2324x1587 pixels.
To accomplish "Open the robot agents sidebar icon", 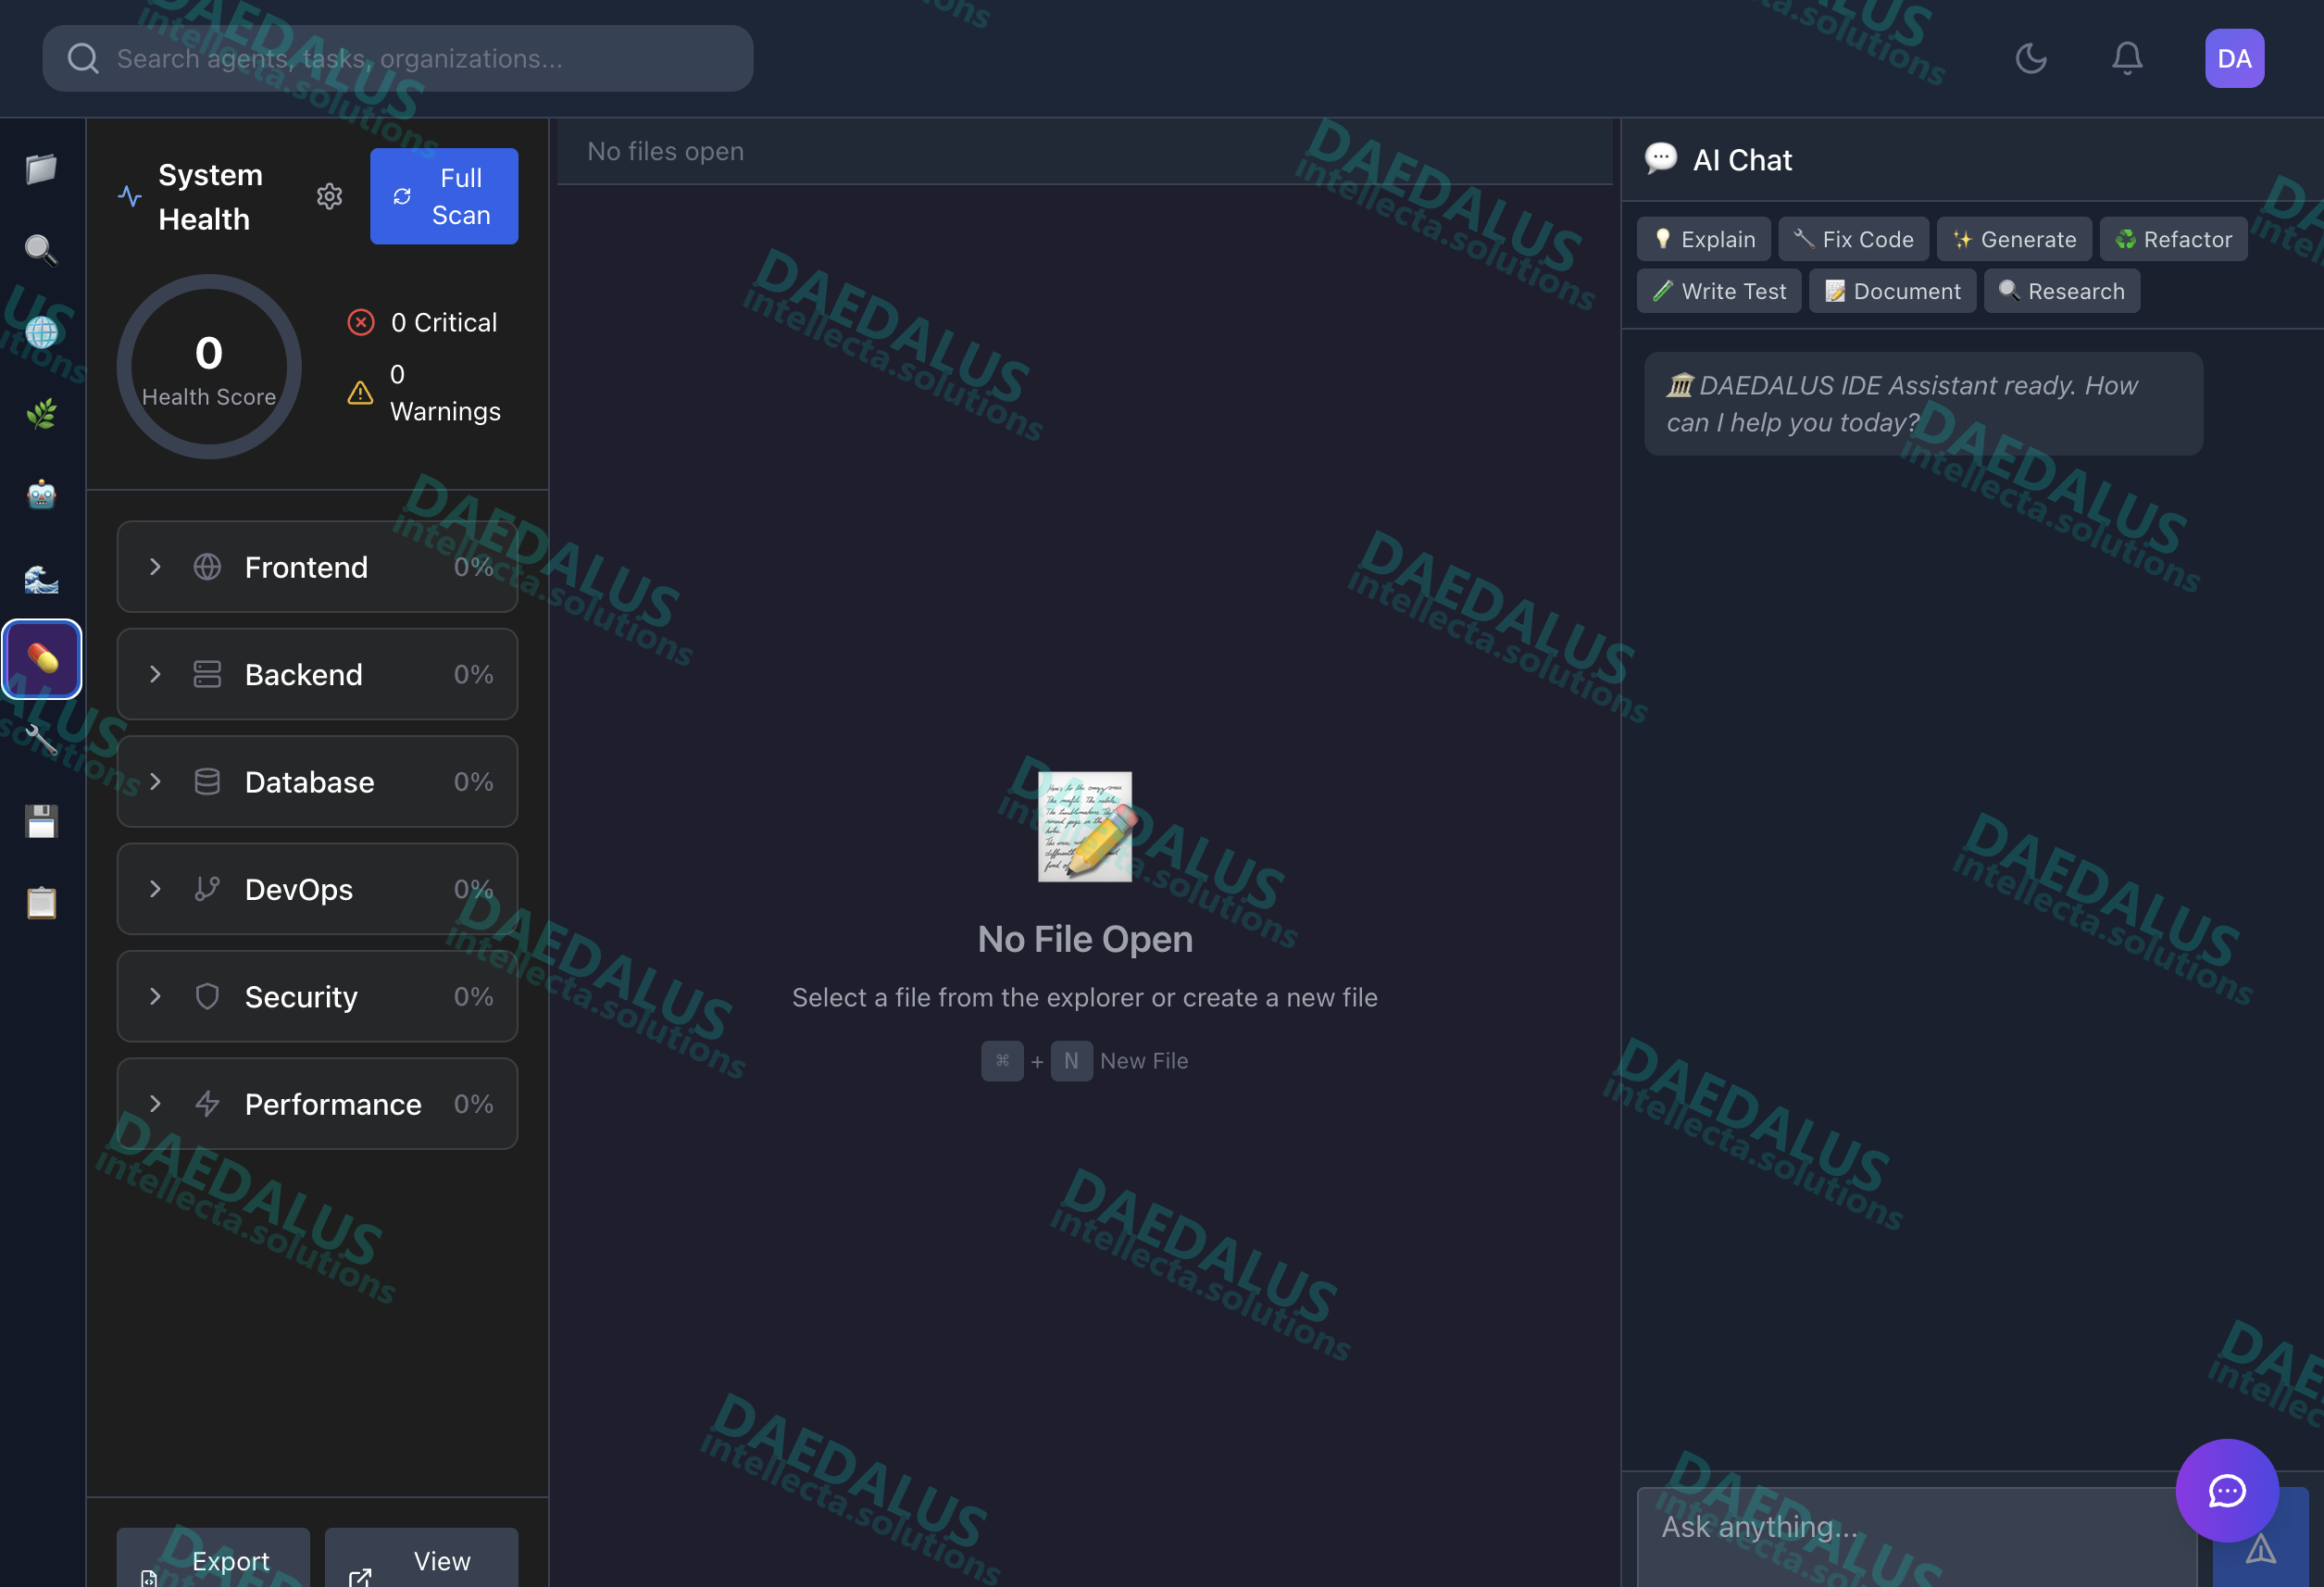I will pos(41,494).
